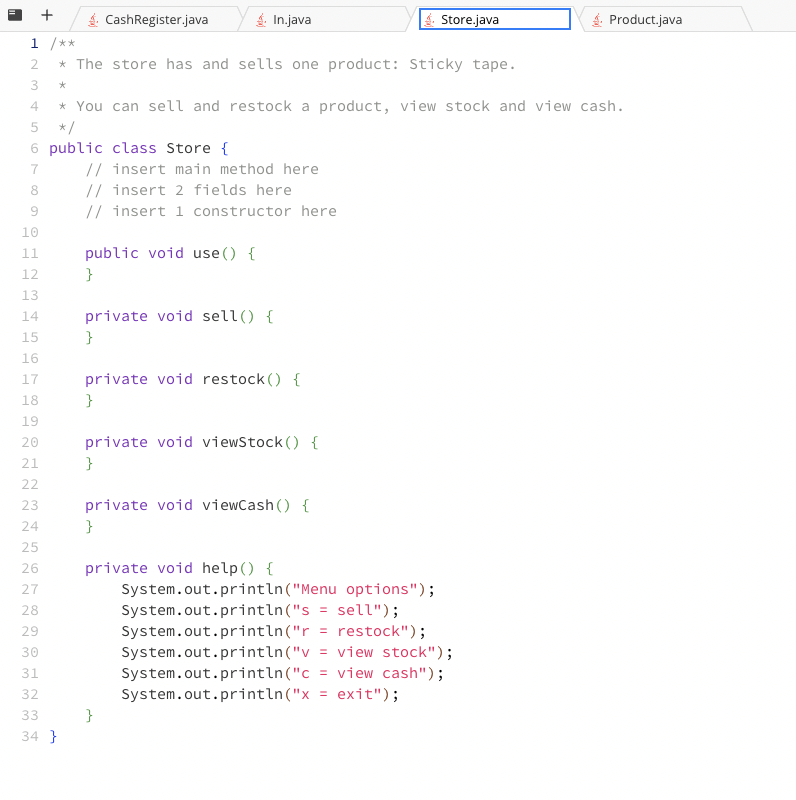Place cursor on 'public class Store' line
This screenshot has height=800, width=796.
click(139, 148)
